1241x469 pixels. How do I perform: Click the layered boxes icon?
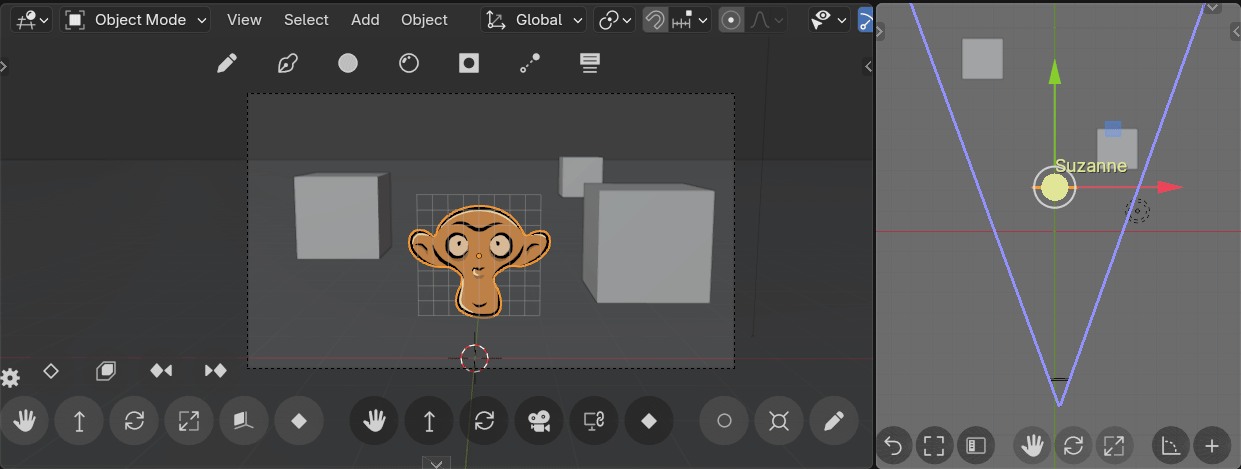pyautogui.click(x=106, y=371)
